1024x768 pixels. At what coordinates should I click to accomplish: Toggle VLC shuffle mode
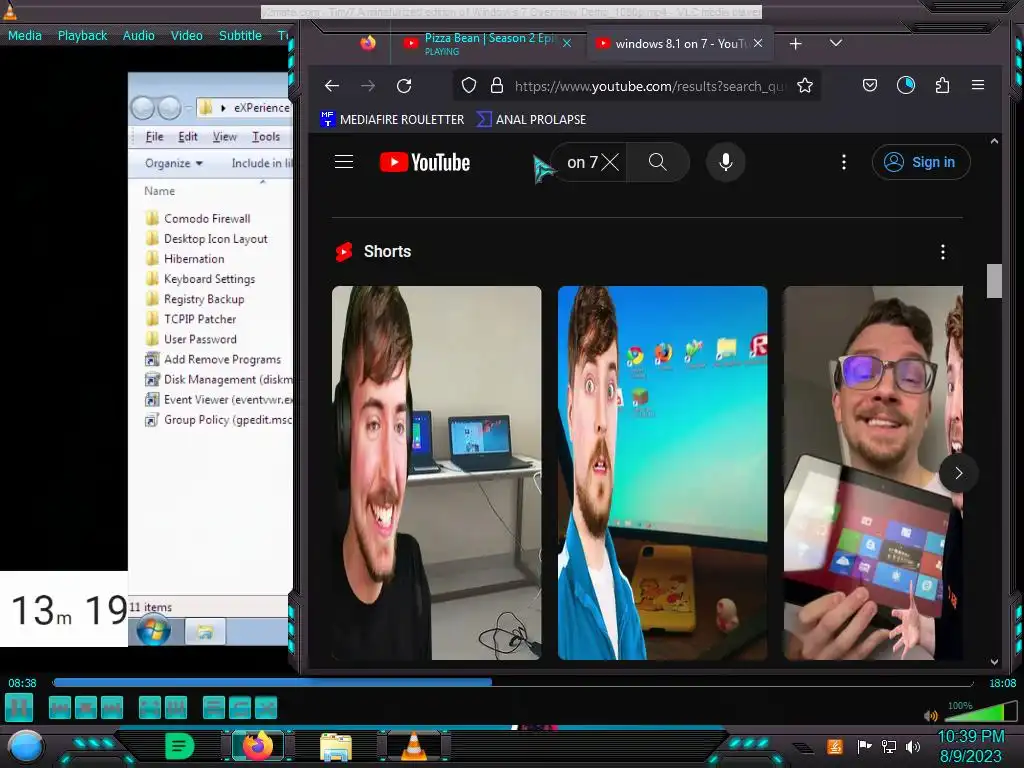pos(266,708)
